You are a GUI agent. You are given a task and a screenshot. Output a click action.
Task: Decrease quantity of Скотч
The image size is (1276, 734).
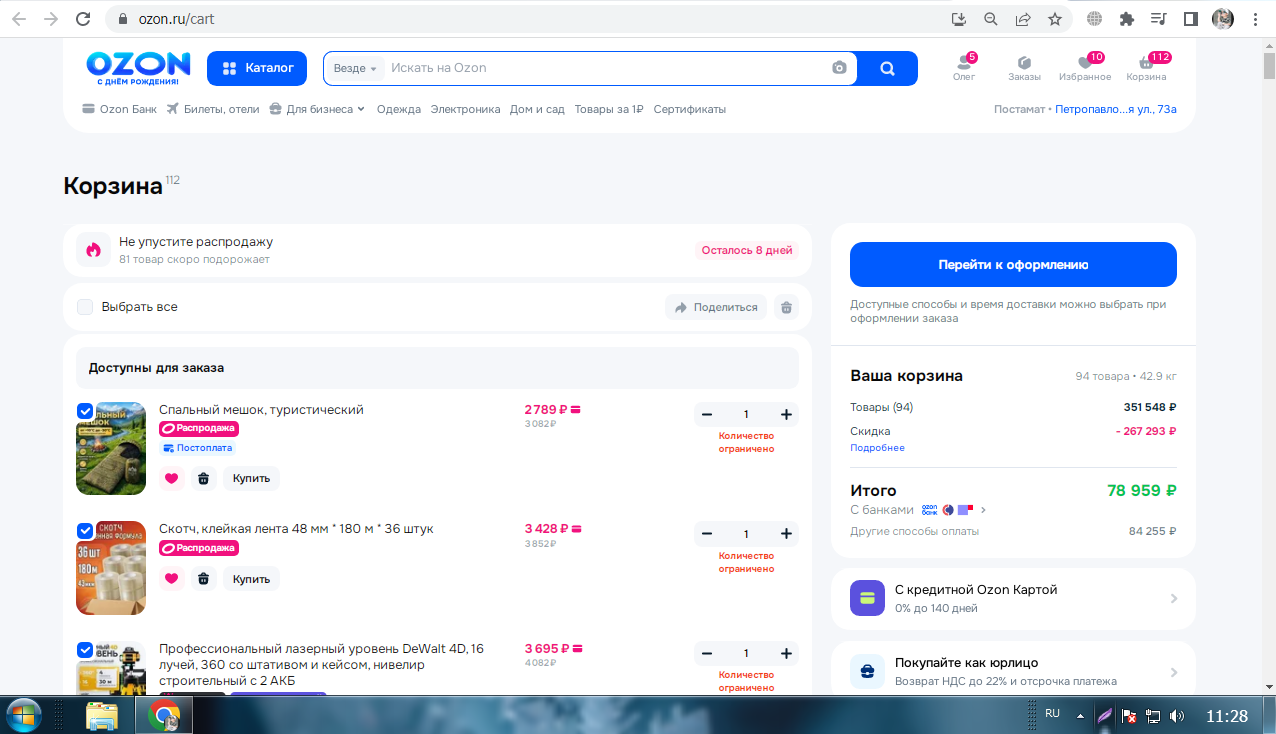click(x=707, y=534)
